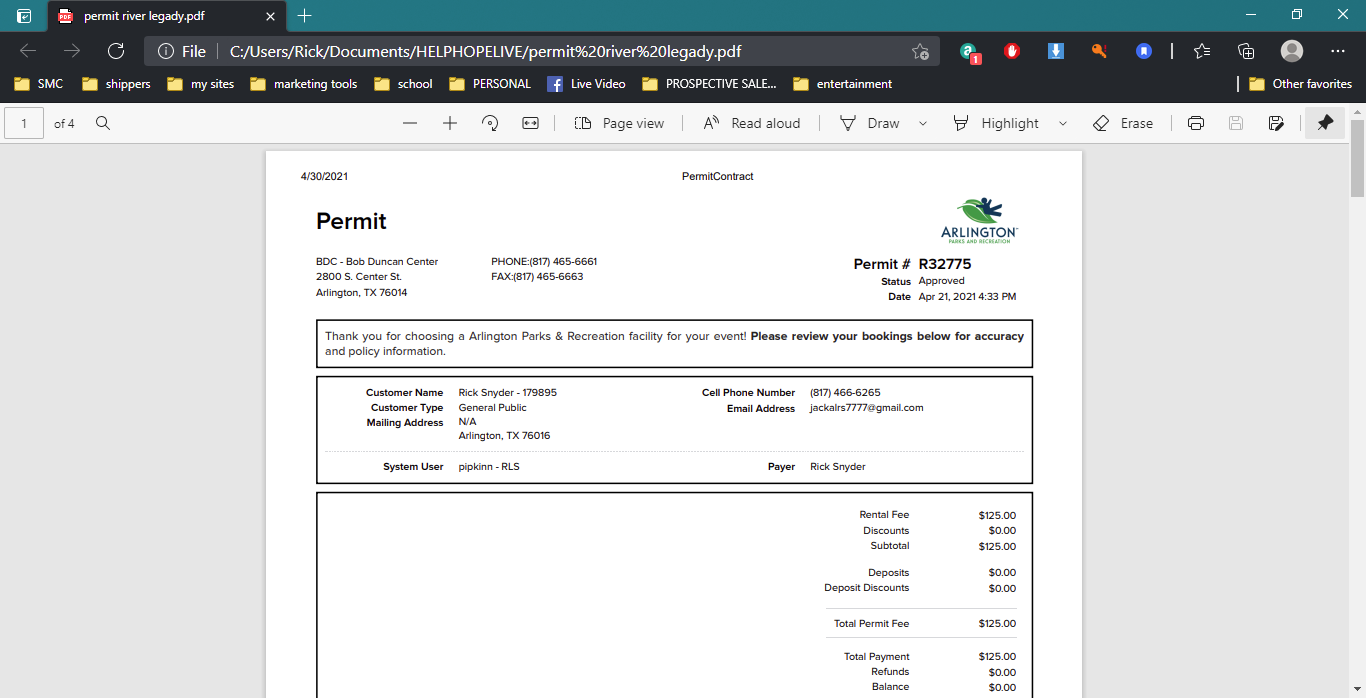Zoom out on the PDF
Viewport: 1366px width, 698px height.
(x=409, y=123)
